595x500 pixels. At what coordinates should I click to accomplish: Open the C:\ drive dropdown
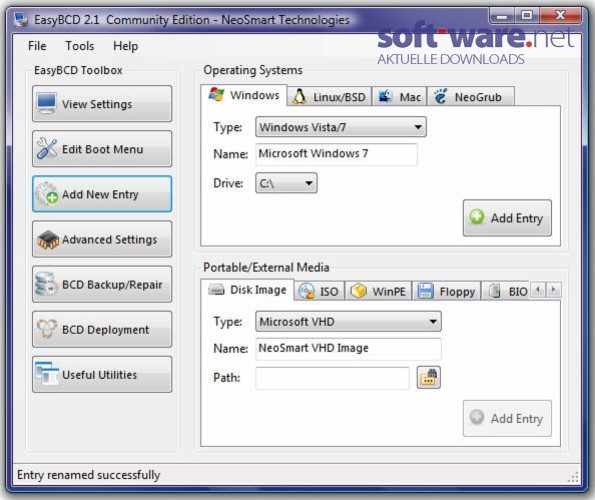point(286,183)
